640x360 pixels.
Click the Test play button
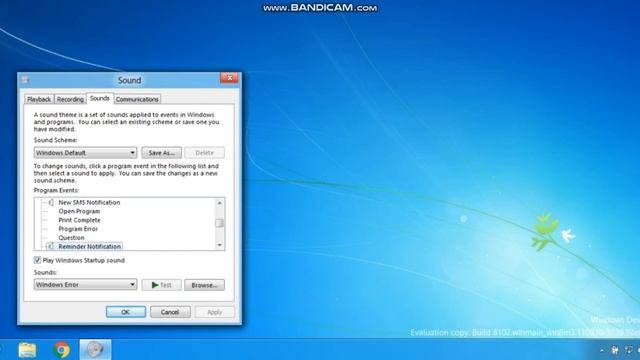[x=162, y=285]
